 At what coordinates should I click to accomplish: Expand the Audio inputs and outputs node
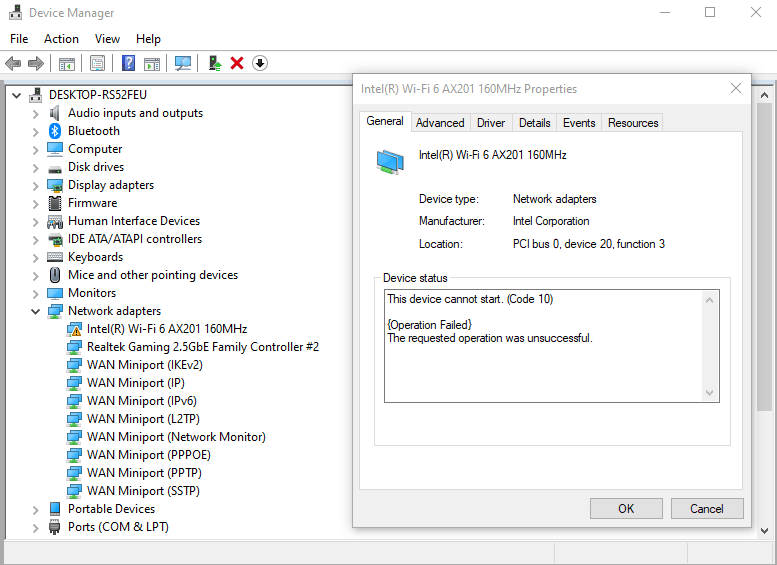[35, 114]
